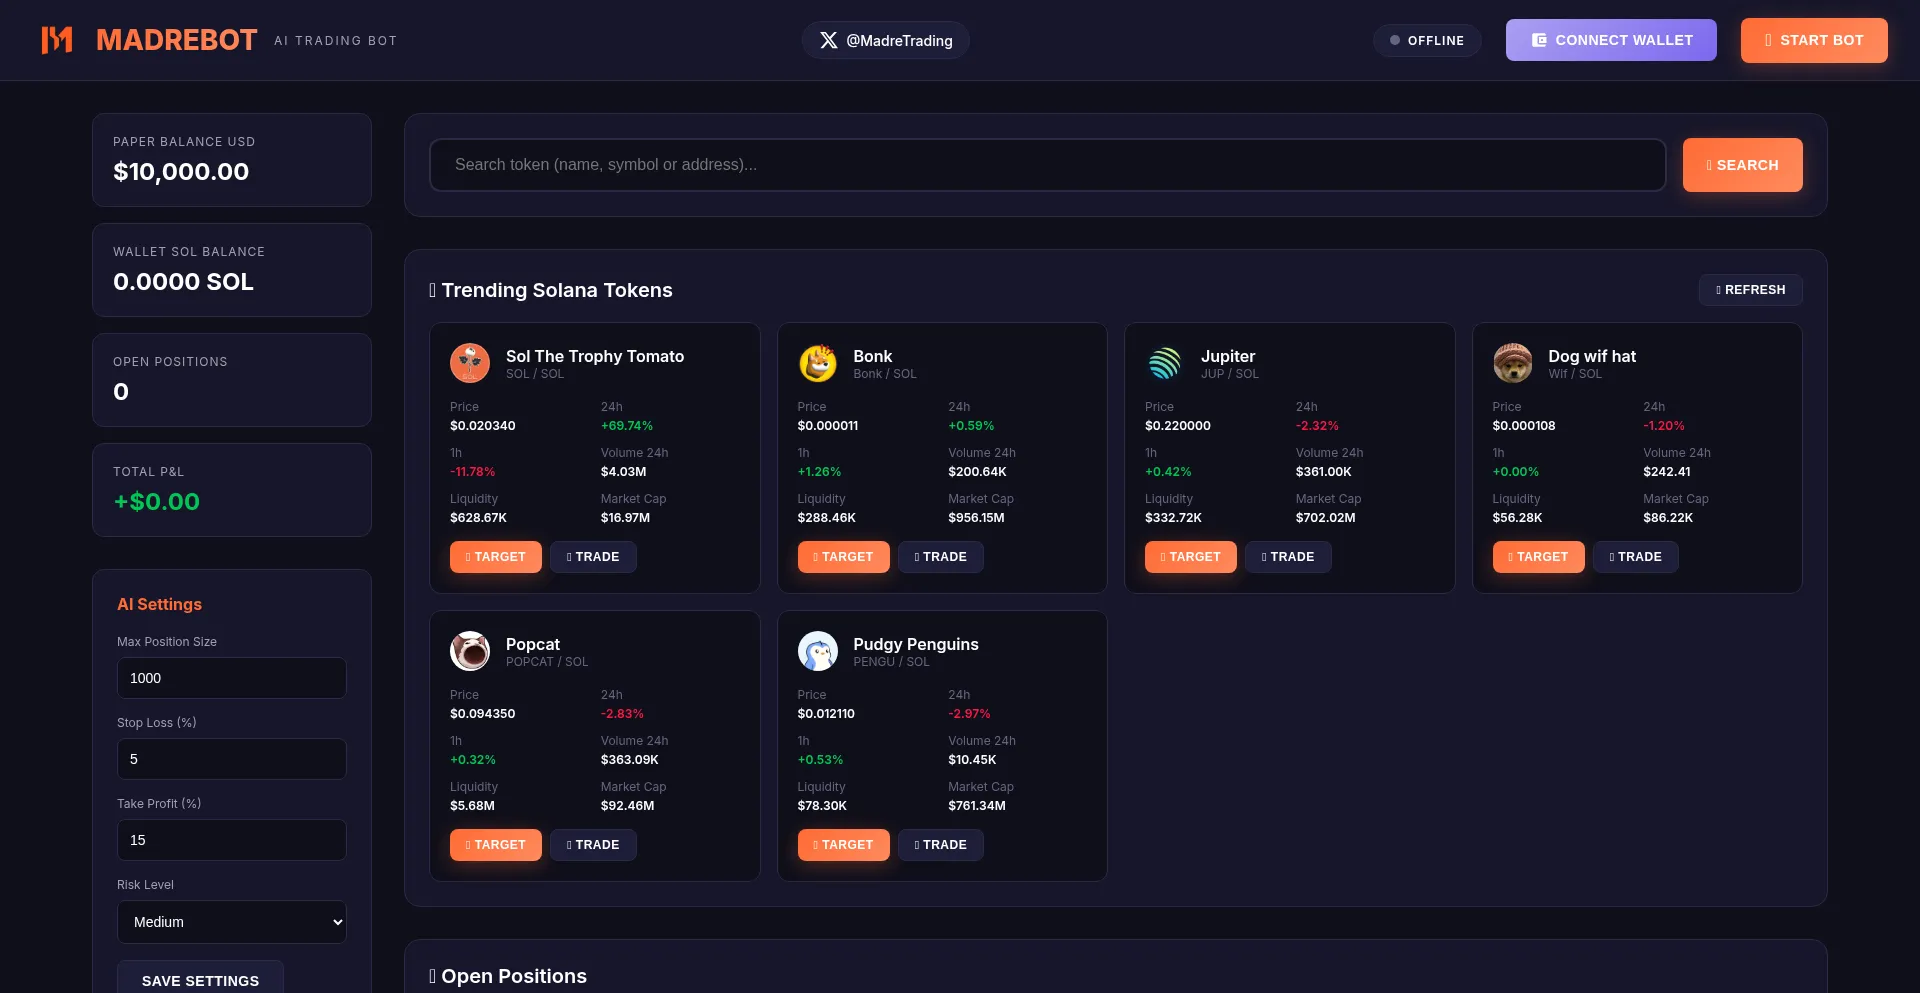Click the MadreBot logo icon
1920x993 pixels.
[x=57, y=40]
